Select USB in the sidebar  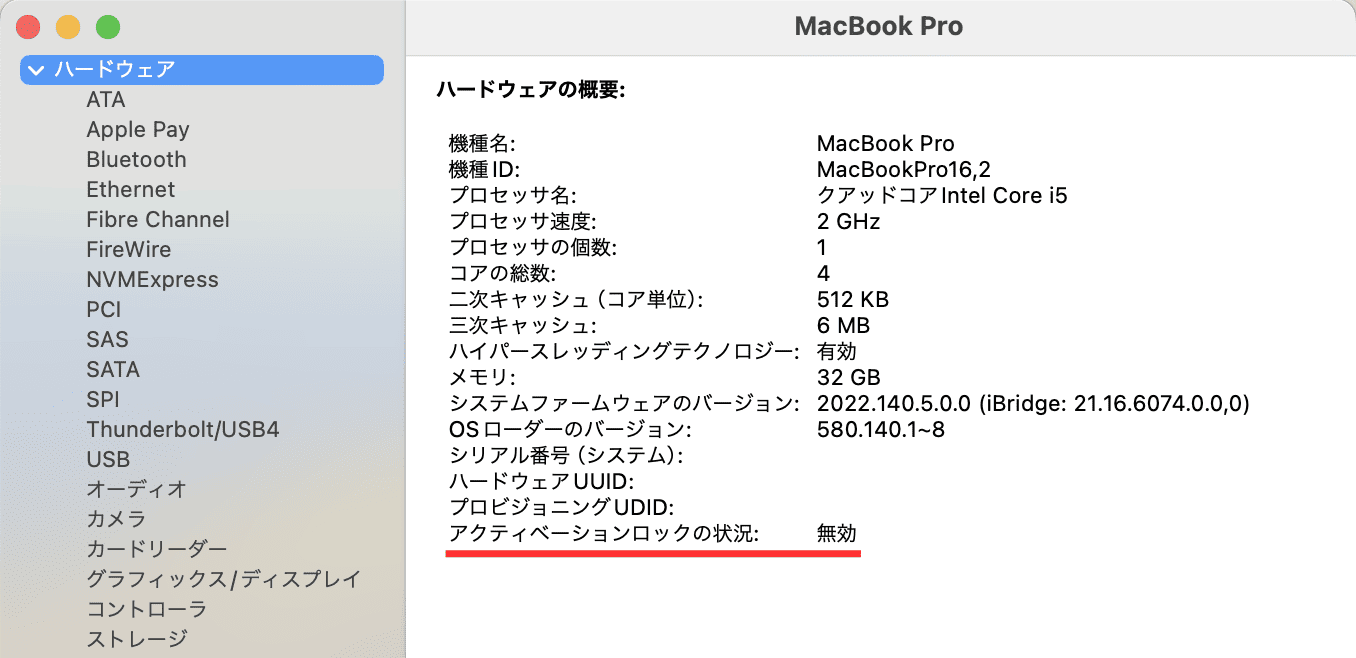coord(108,460)
